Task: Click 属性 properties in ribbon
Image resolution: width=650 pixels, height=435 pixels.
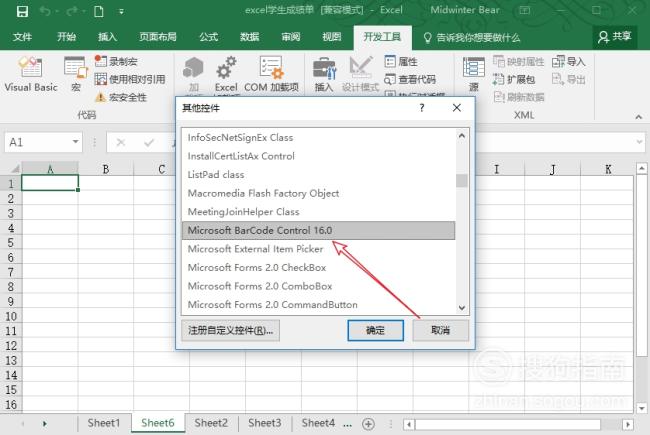Action: point(401,61)
